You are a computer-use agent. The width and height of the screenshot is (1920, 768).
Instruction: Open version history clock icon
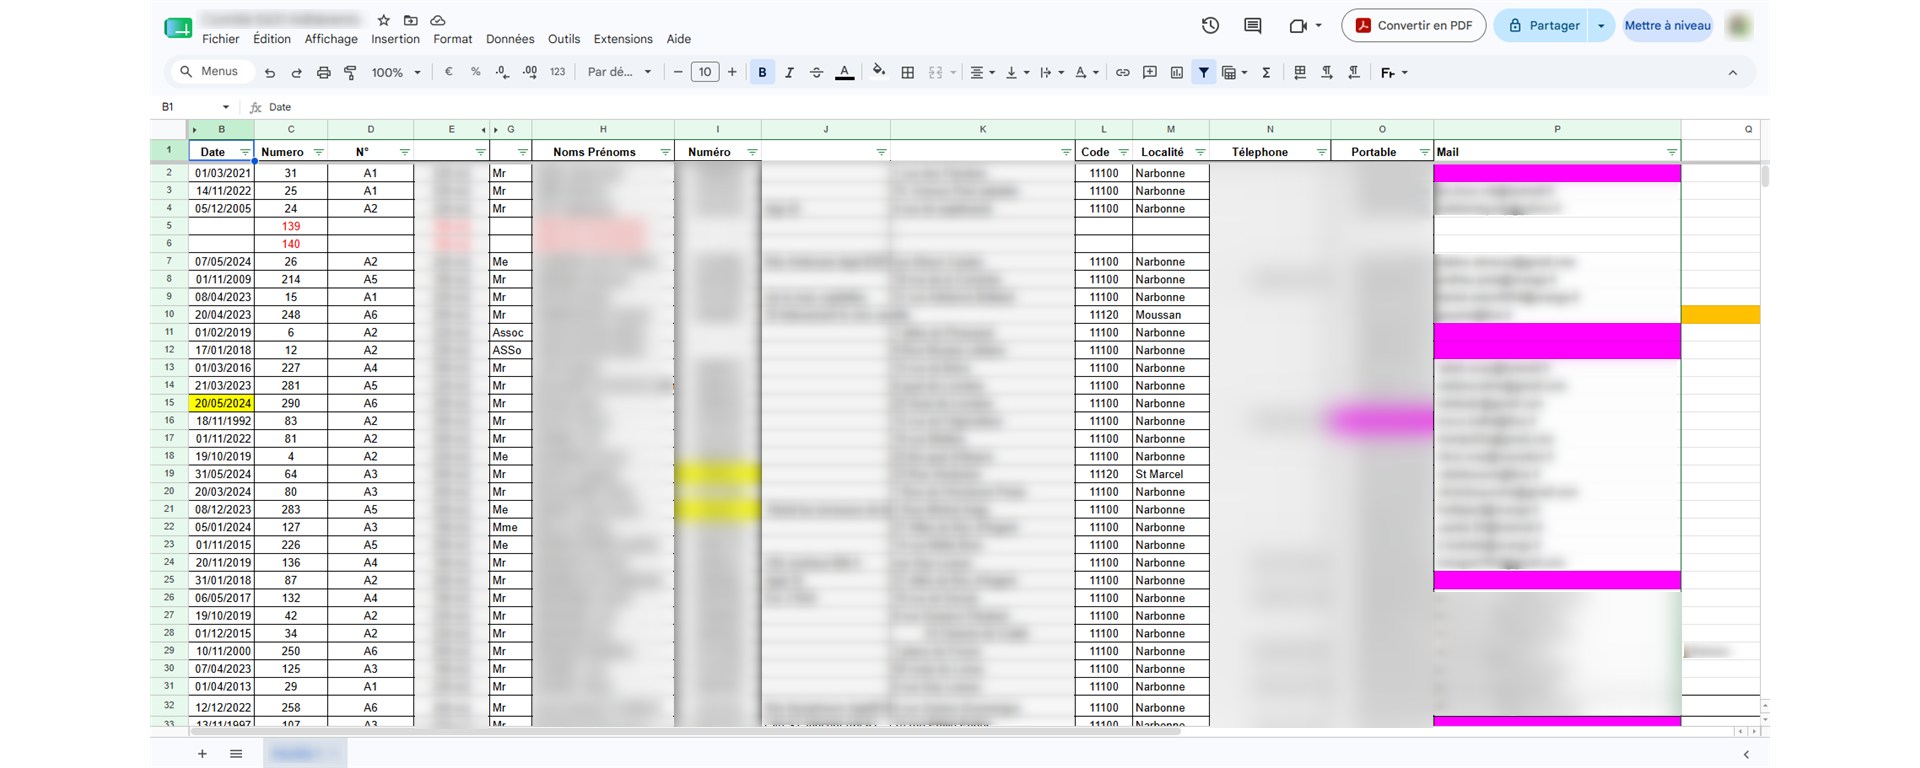coord(1210,26)
